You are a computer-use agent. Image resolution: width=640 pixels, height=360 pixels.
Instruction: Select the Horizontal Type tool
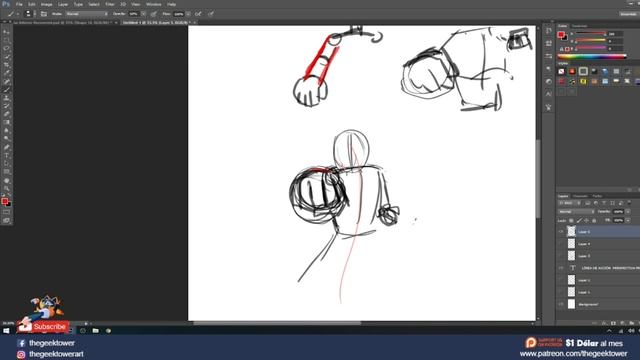pyautogui.click(x=6, y=156)
